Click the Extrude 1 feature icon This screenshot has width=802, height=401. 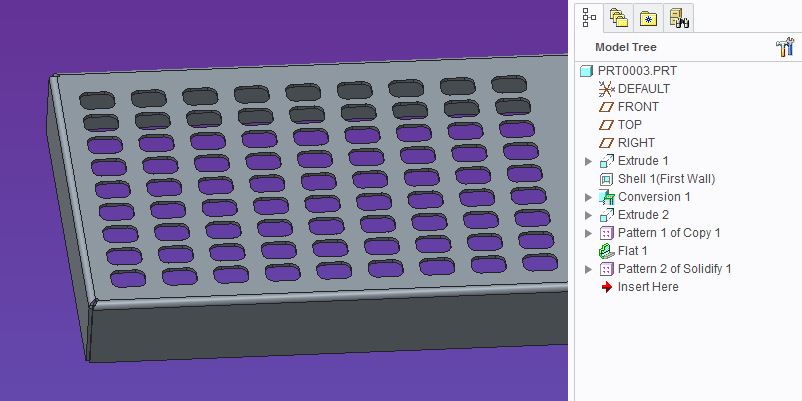click(x=607, y=161)
